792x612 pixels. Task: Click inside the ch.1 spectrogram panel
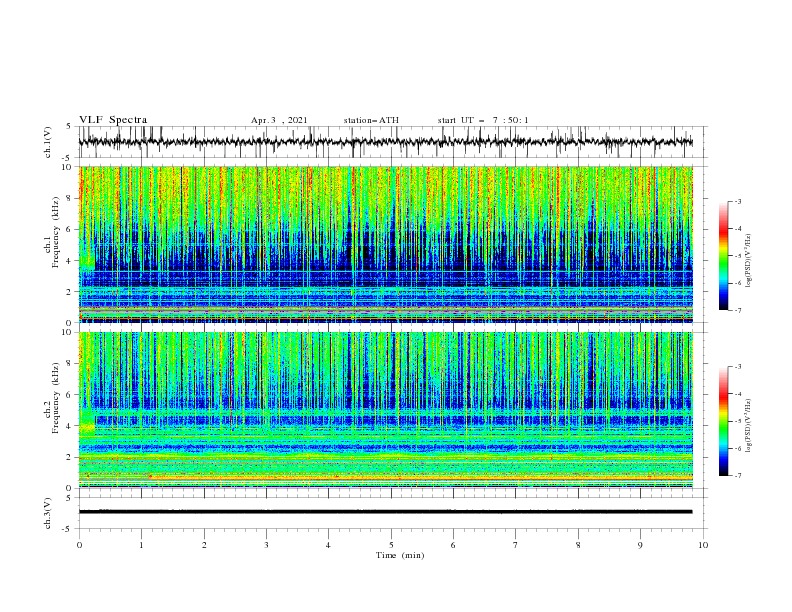(x=385, y=244)
